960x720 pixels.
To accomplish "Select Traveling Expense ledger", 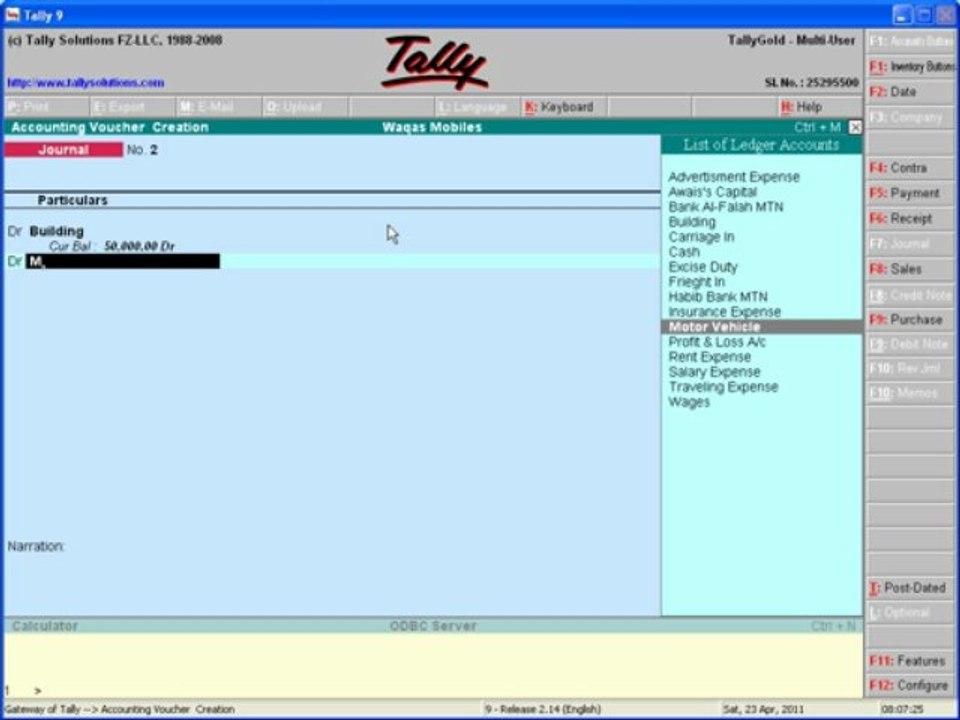I will (x=723, y=387).
